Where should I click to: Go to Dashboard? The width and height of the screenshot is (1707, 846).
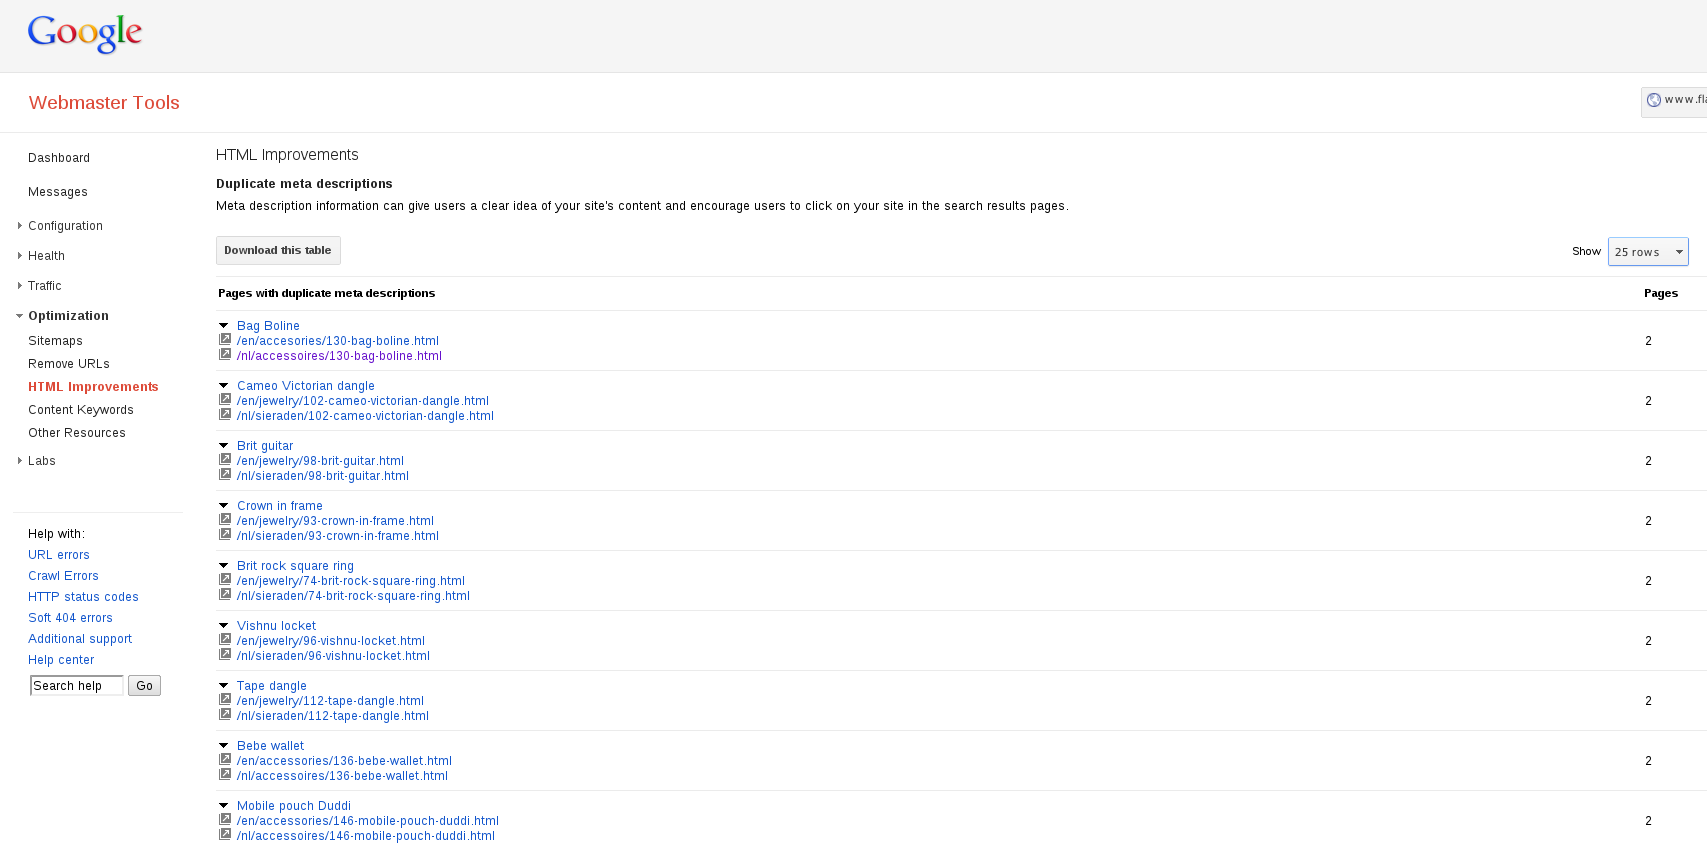pos(59,158)
